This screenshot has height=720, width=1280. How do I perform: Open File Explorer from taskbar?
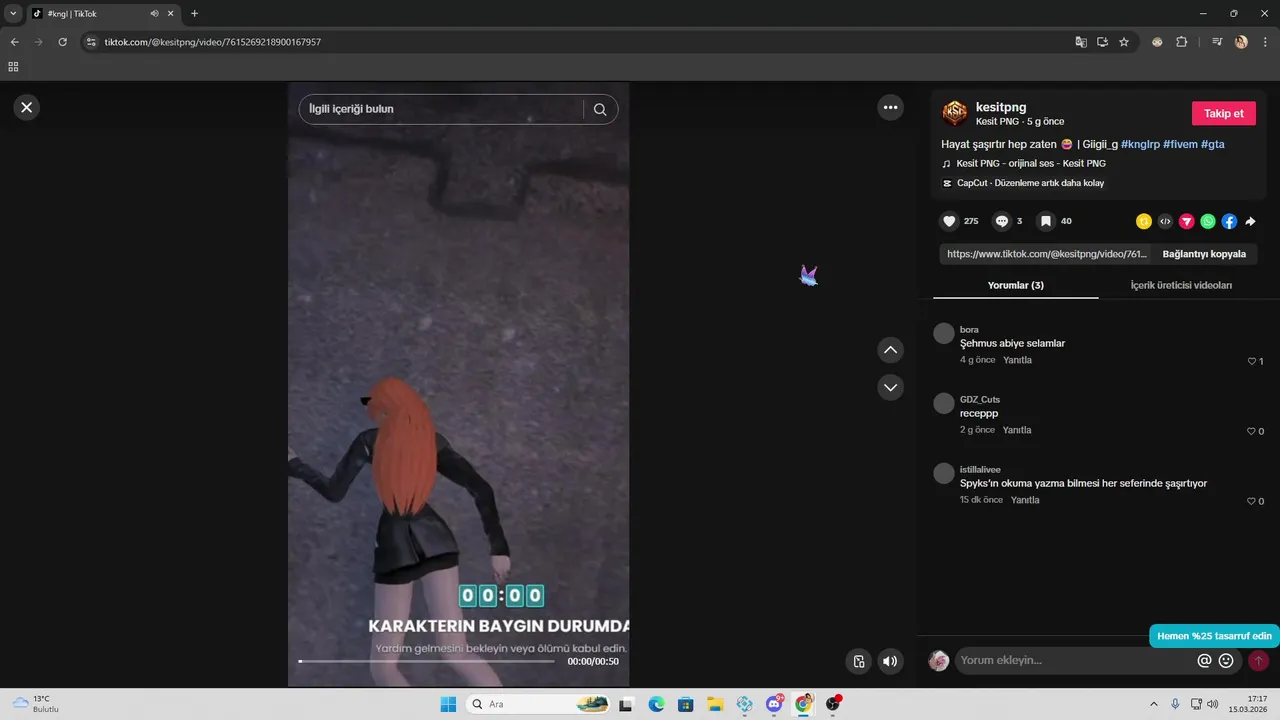(x=714, y=704)
